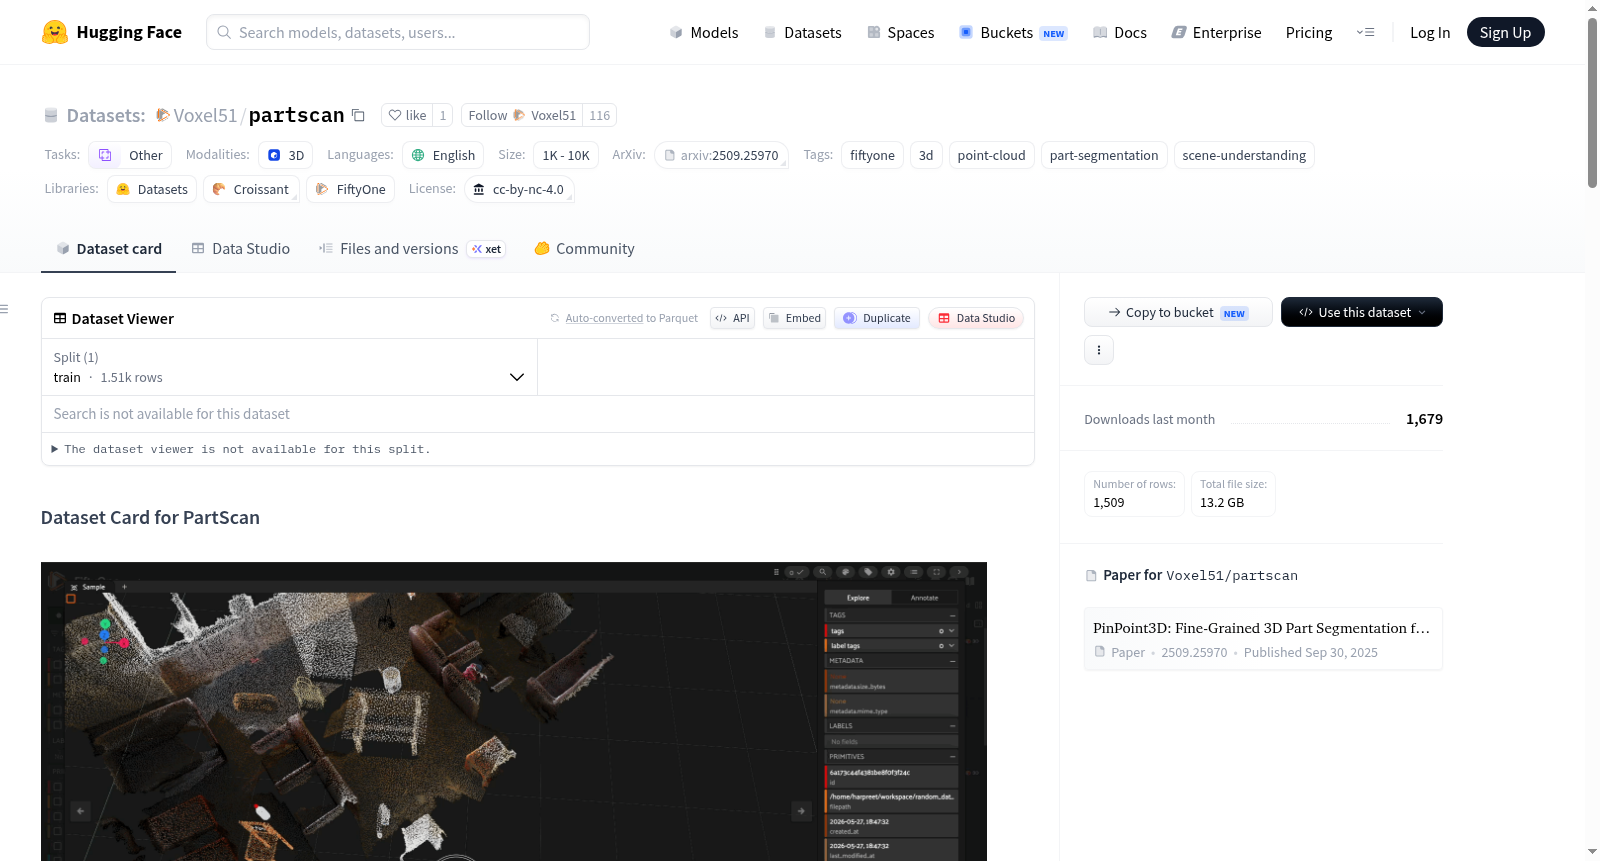Image resolution: width=1600 pixels, height=861 pixels.
Task: Select the English language tag
Action: (444, 155)
